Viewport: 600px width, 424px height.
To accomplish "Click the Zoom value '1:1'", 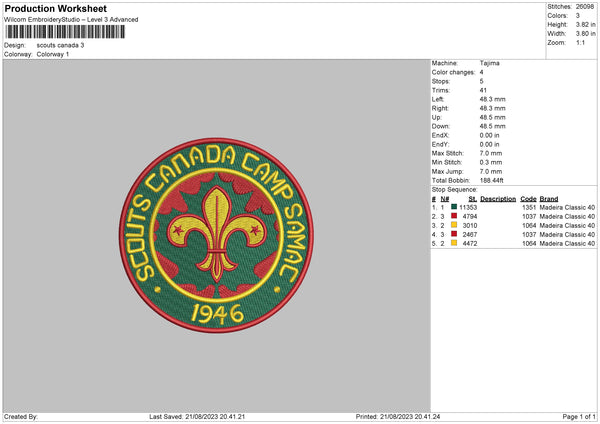I will [x=580, y=42].
